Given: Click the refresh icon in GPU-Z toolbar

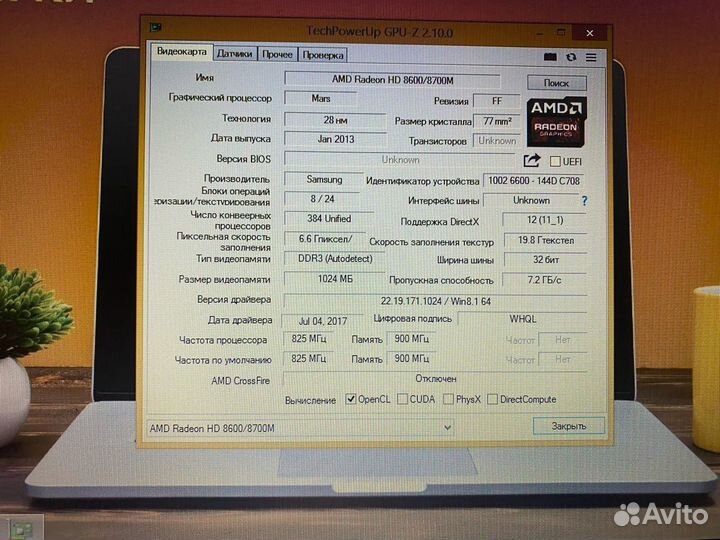Looking at the screenshot, I should point(571,57).
